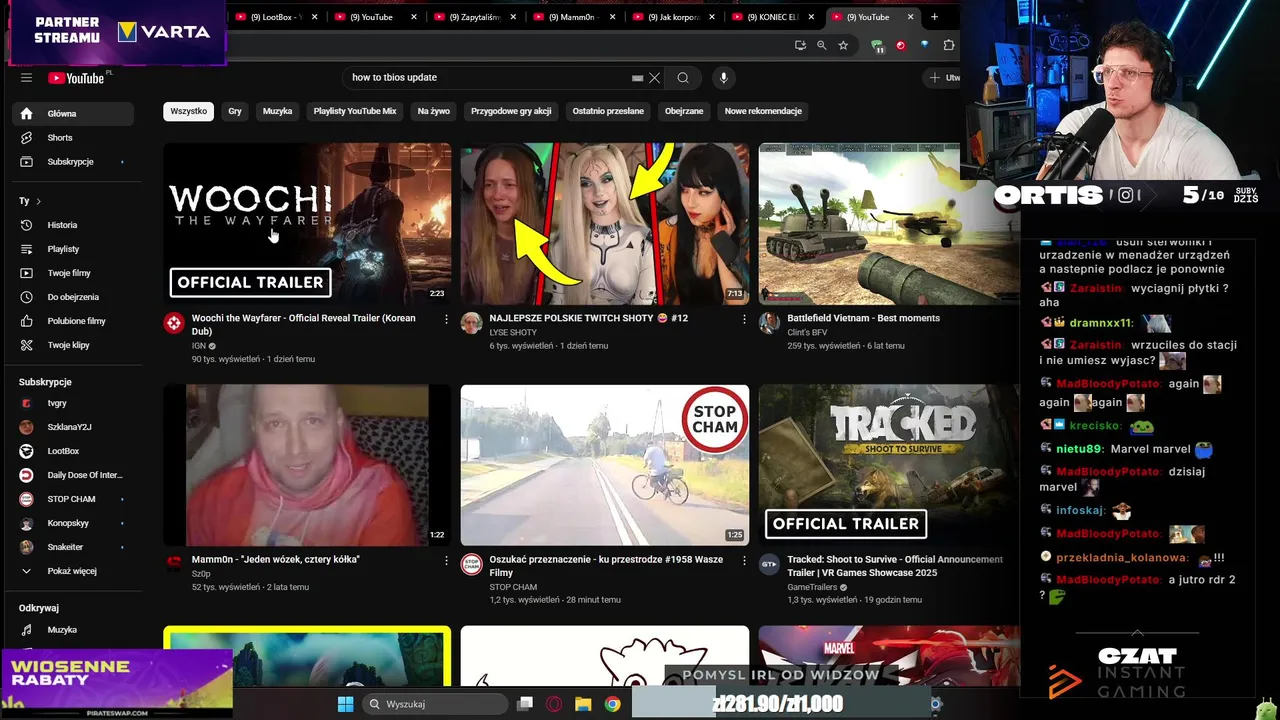Viewport: 1280px width, 720px height.
Task: Open Do obejrzenia watch later list
Action: point(73,297)
